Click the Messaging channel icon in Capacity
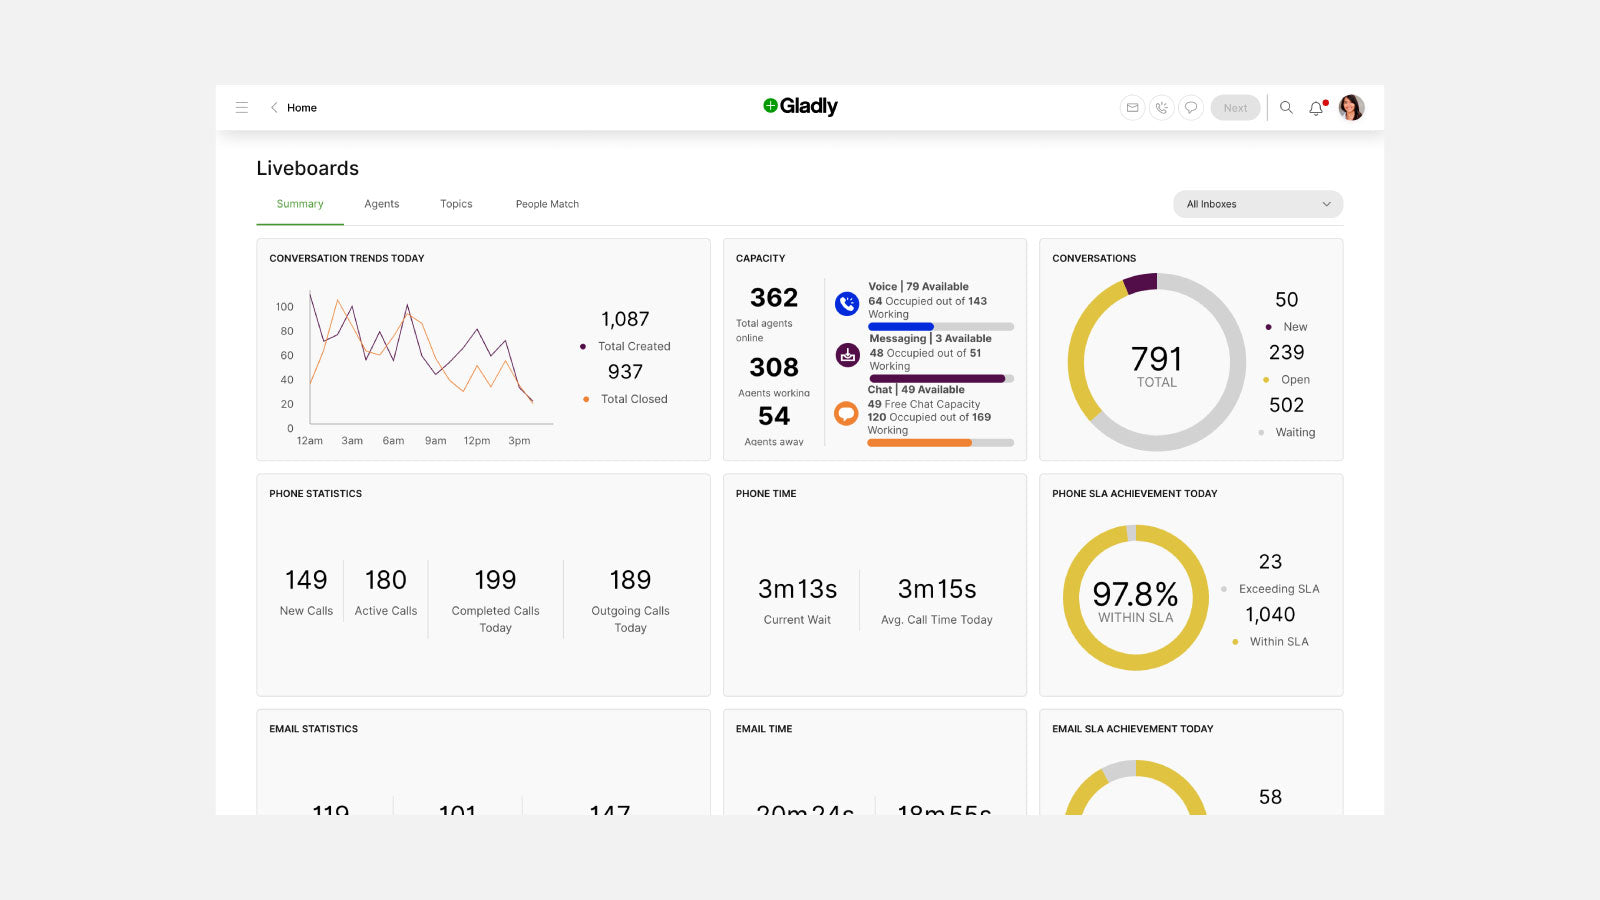Screen dimensions: 1600x900 [x=847, y=354]
